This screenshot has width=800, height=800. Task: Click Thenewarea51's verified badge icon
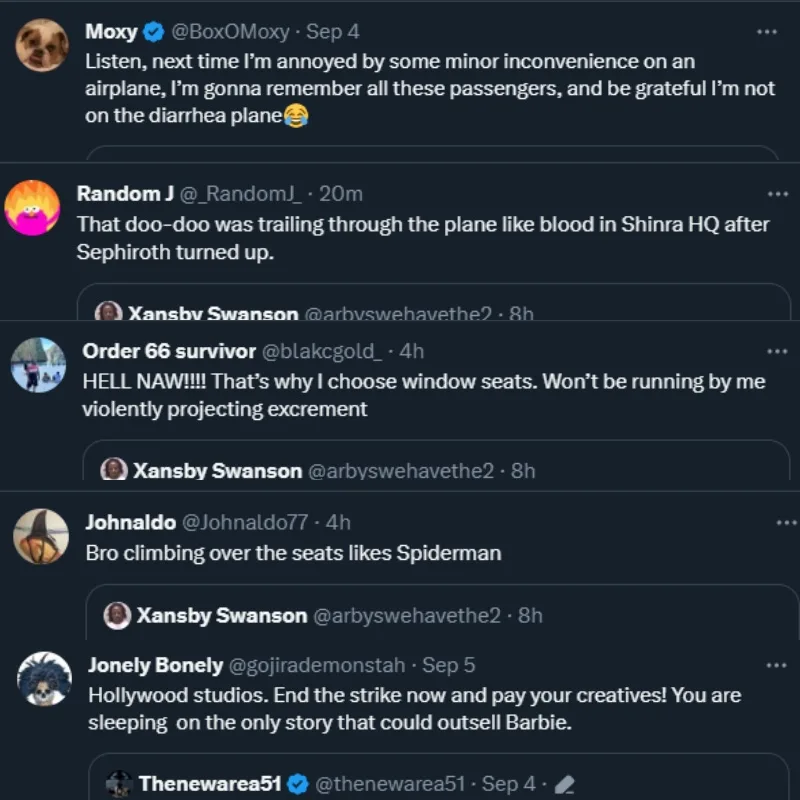coord(298,784)
